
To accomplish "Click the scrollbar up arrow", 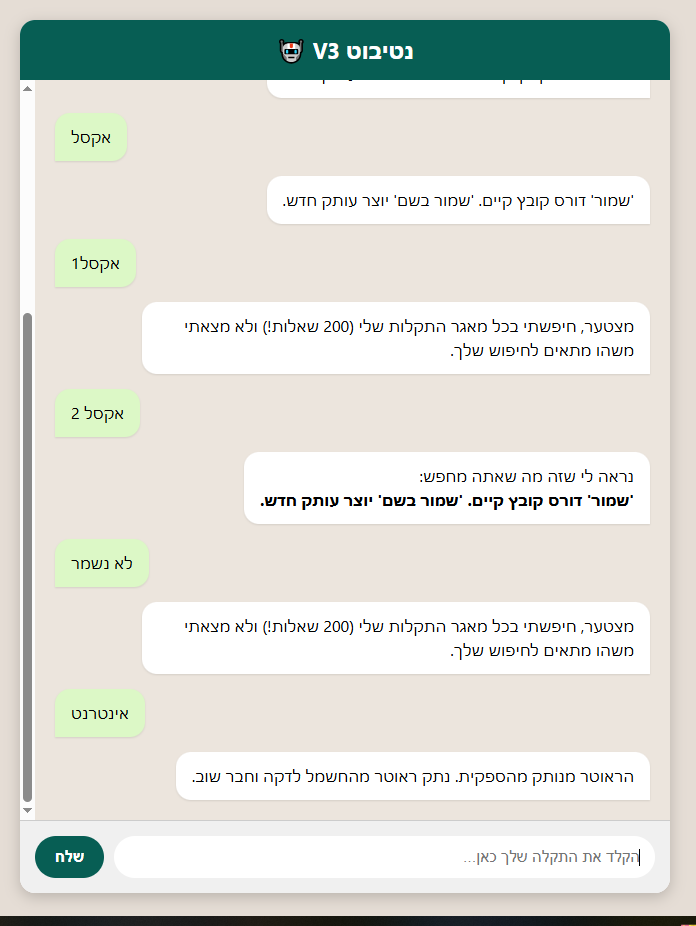I will [27, 89].
